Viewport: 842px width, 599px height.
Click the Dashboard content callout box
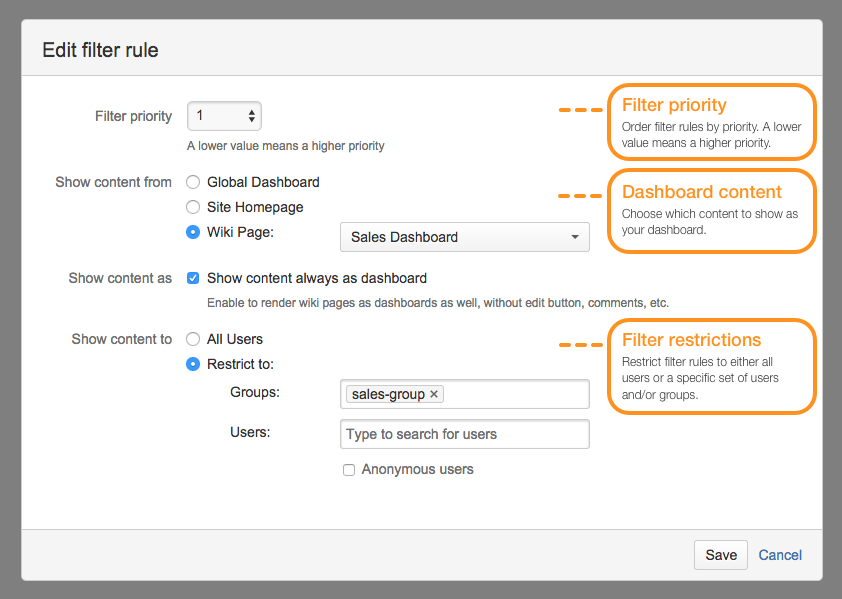711,210
